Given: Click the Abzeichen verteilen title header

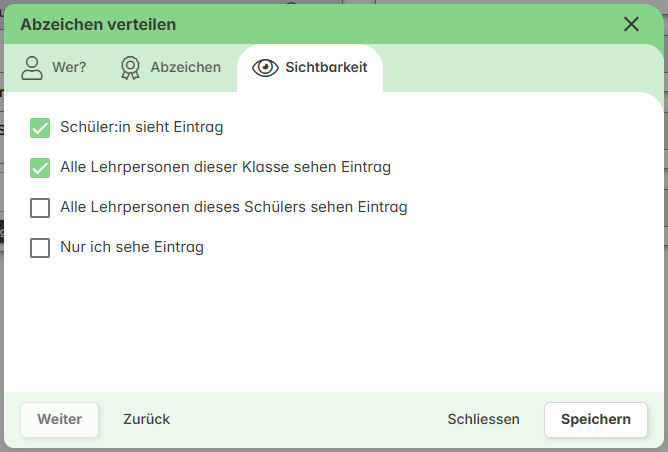Looking at the screenshot, I should coord(98,25).
